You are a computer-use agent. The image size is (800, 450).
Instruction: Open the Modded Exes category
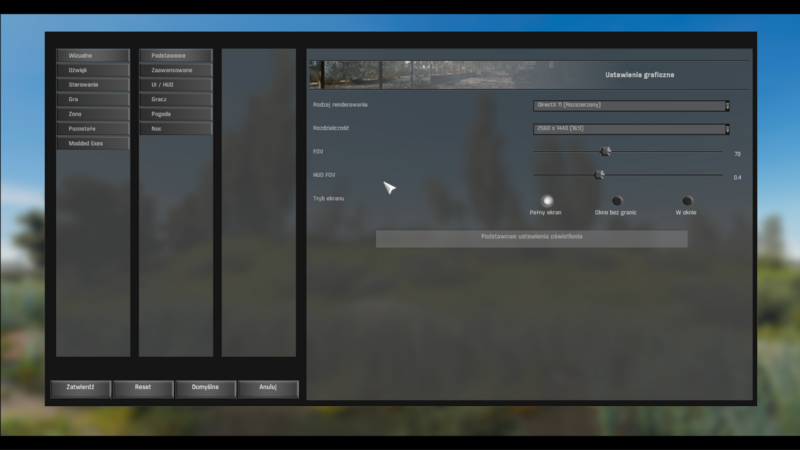coord(93,143)
